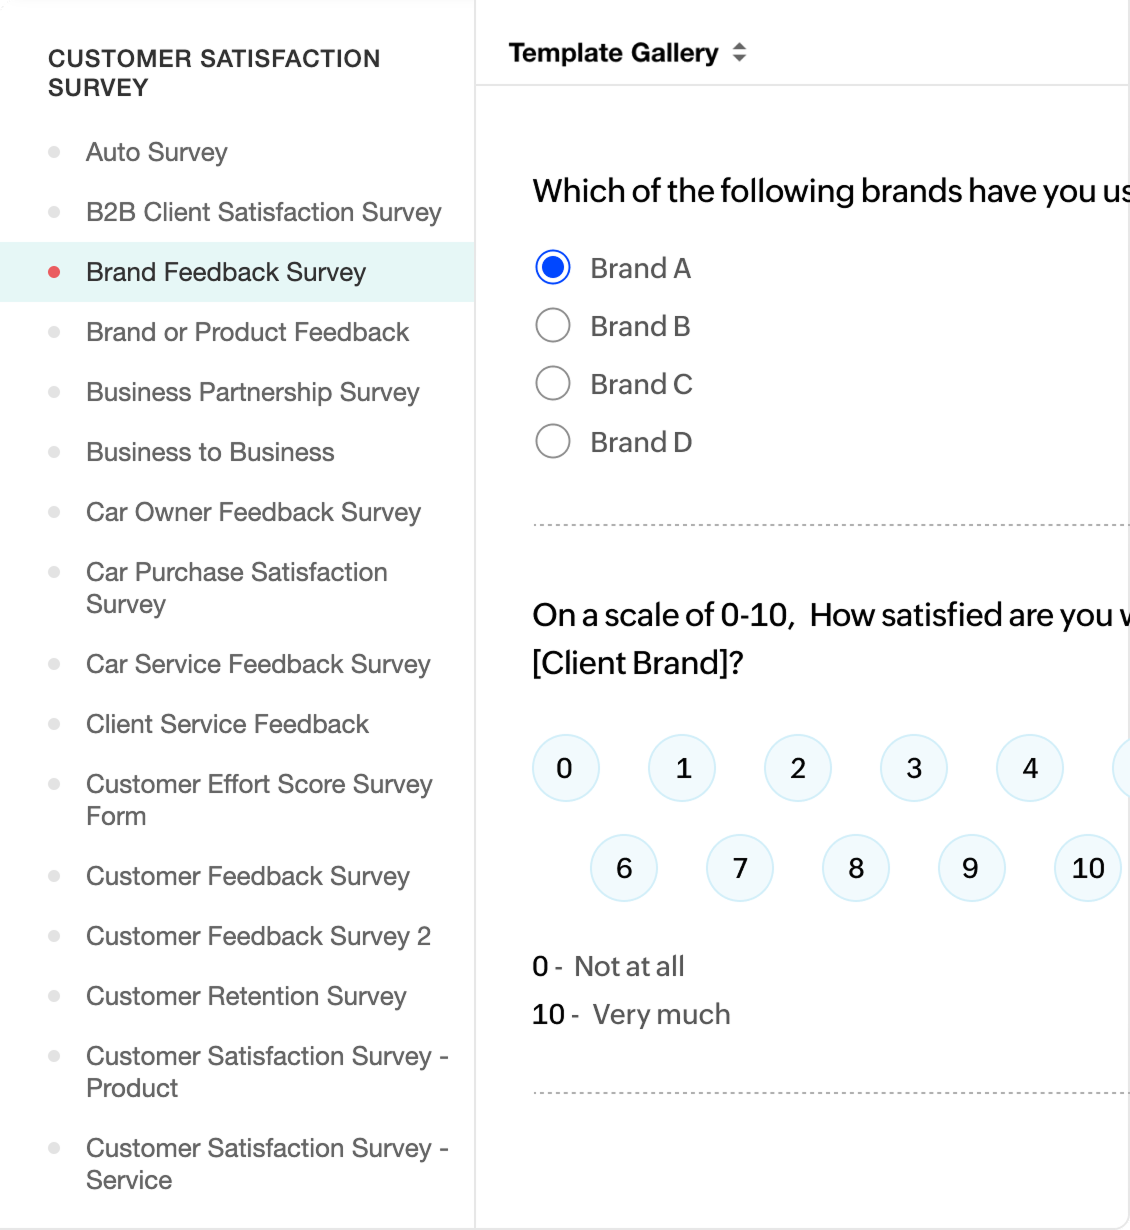
Task: Select the Customer Retention Survey template
Action: pos(246,996)
